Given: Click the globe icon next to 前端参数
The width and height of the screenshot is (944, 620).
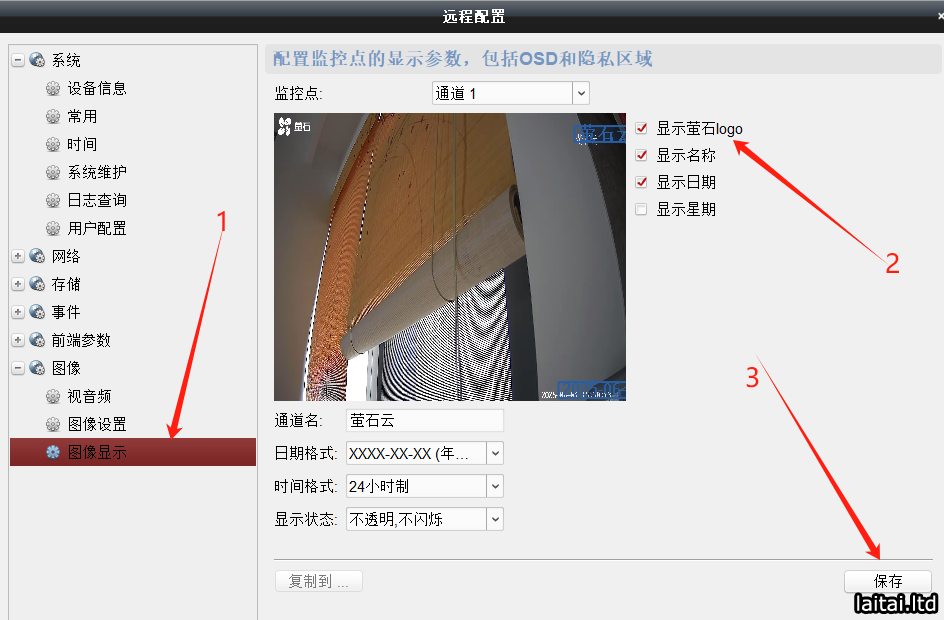Looking at the screenshot, I should coord(37,340).
